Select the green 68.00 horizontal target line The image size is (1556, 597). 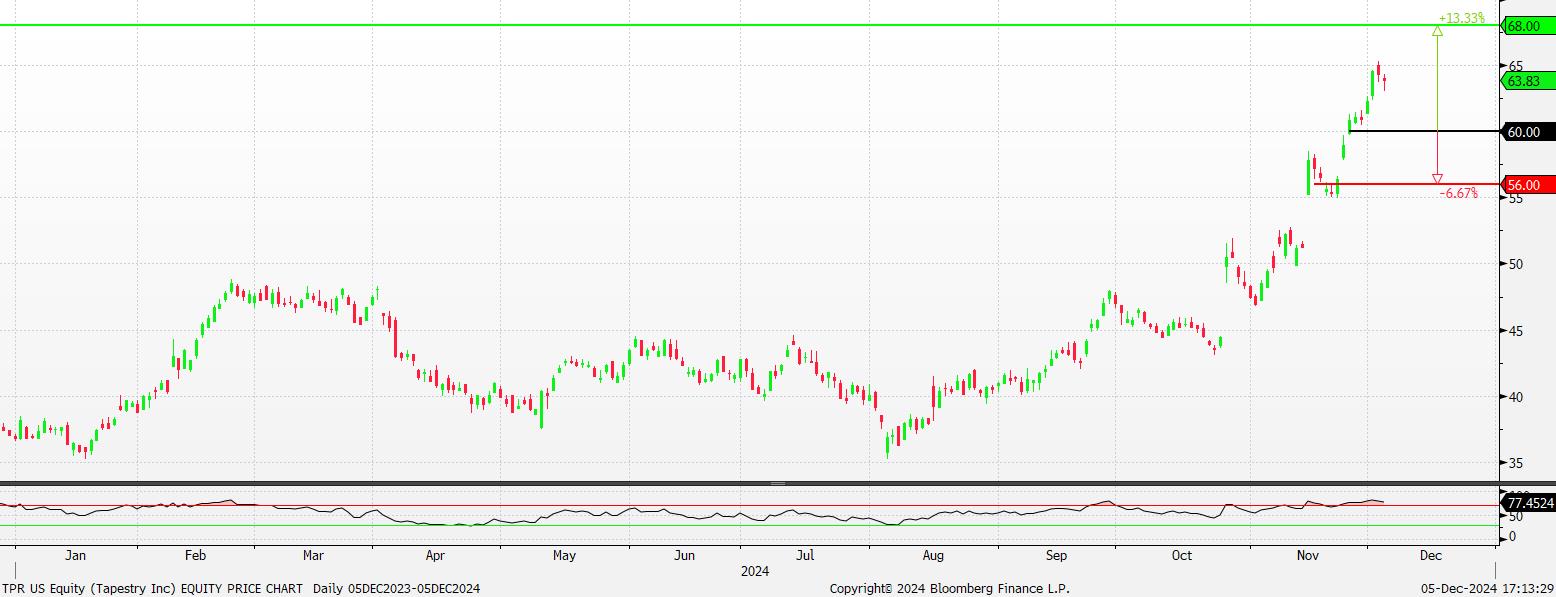750,25
